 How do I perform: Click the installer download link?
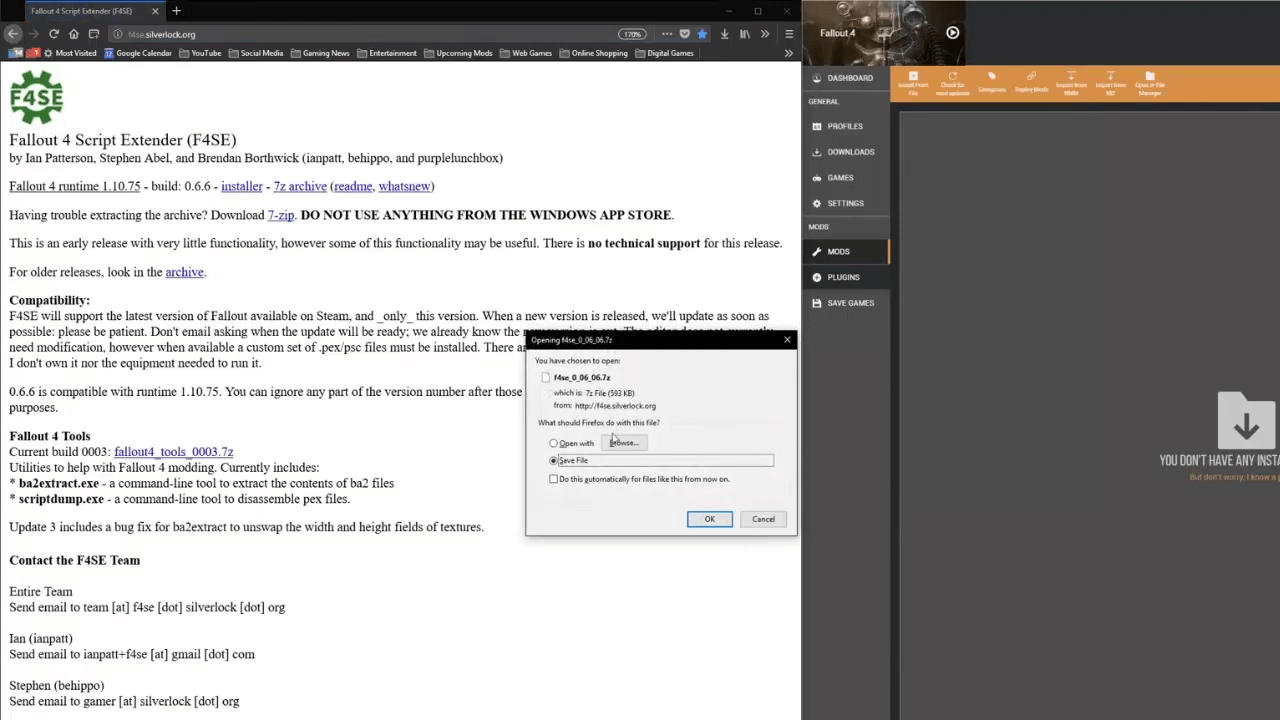coord(241,186)
